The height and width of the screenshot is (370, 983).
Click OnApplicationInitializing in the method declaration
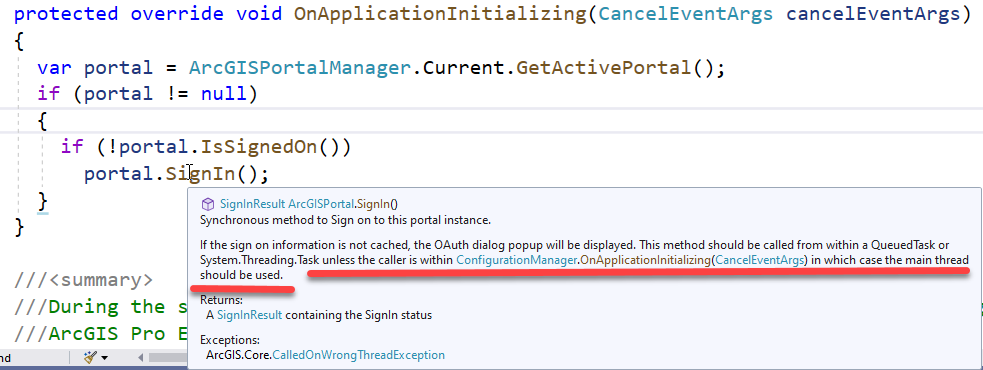pyautogui.click(x=441, y=14)
